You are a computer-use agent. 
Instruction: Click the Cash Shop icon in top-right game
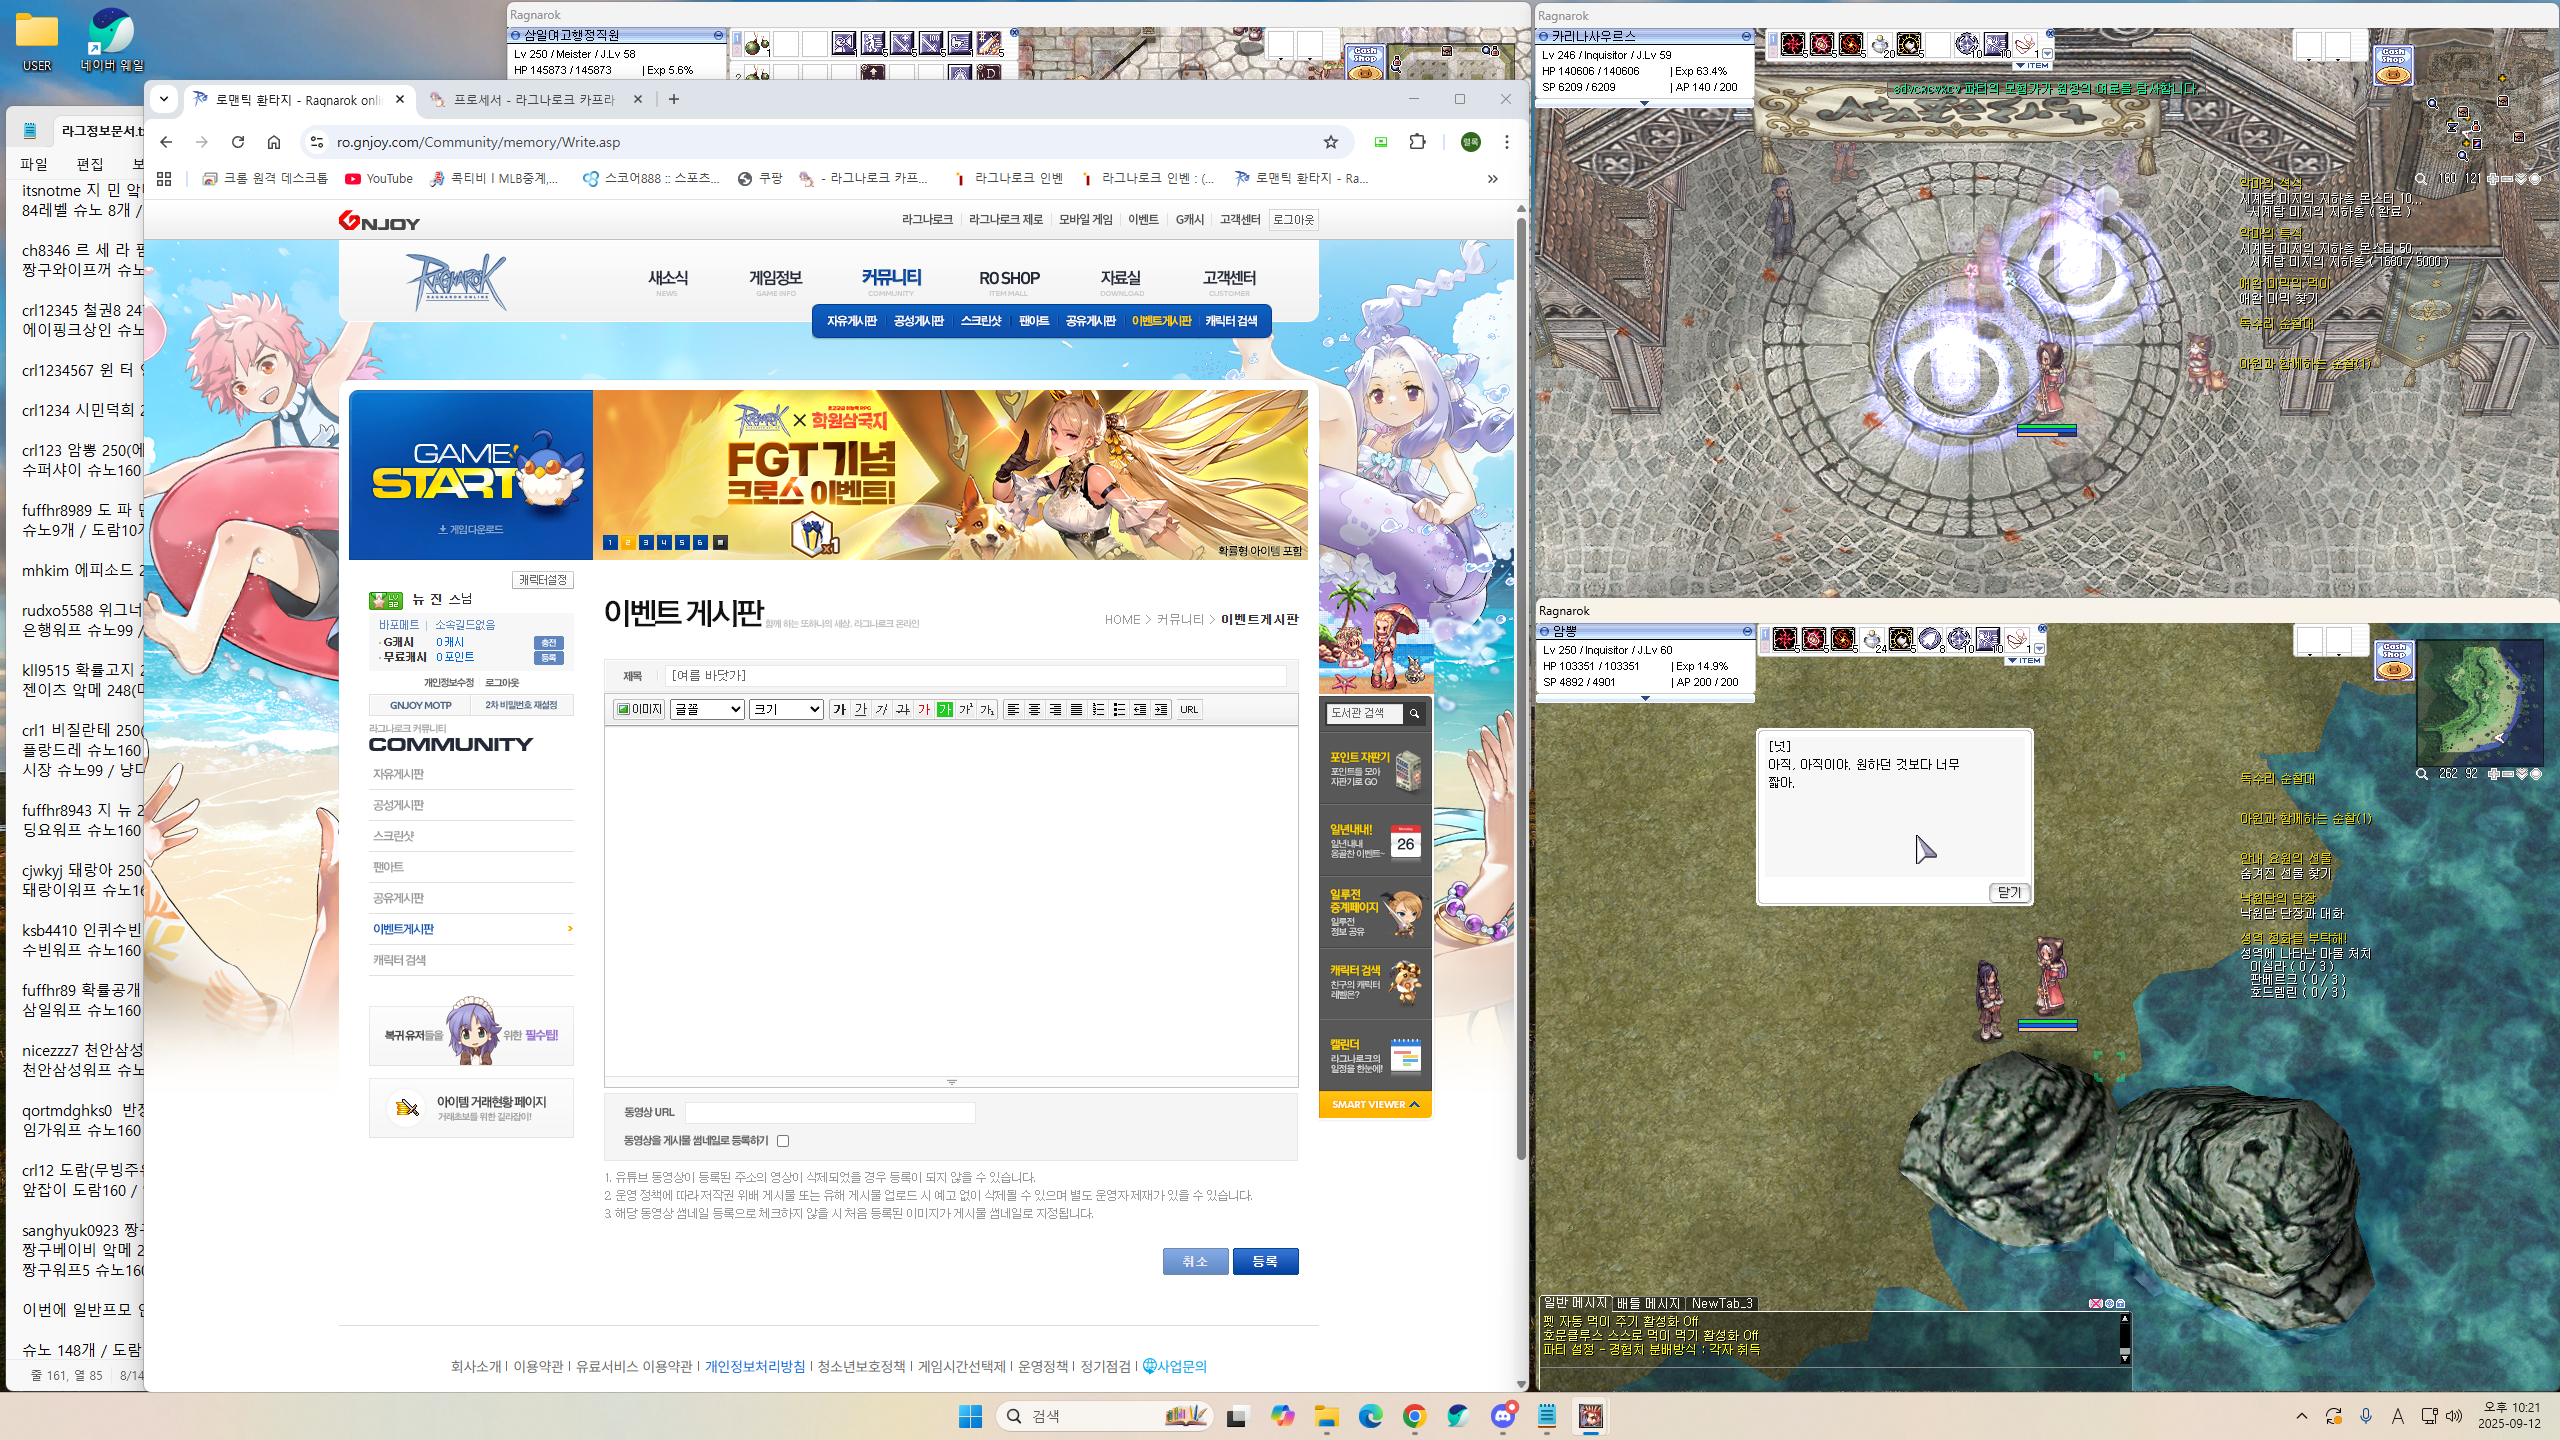click(x=2393, y=65)
